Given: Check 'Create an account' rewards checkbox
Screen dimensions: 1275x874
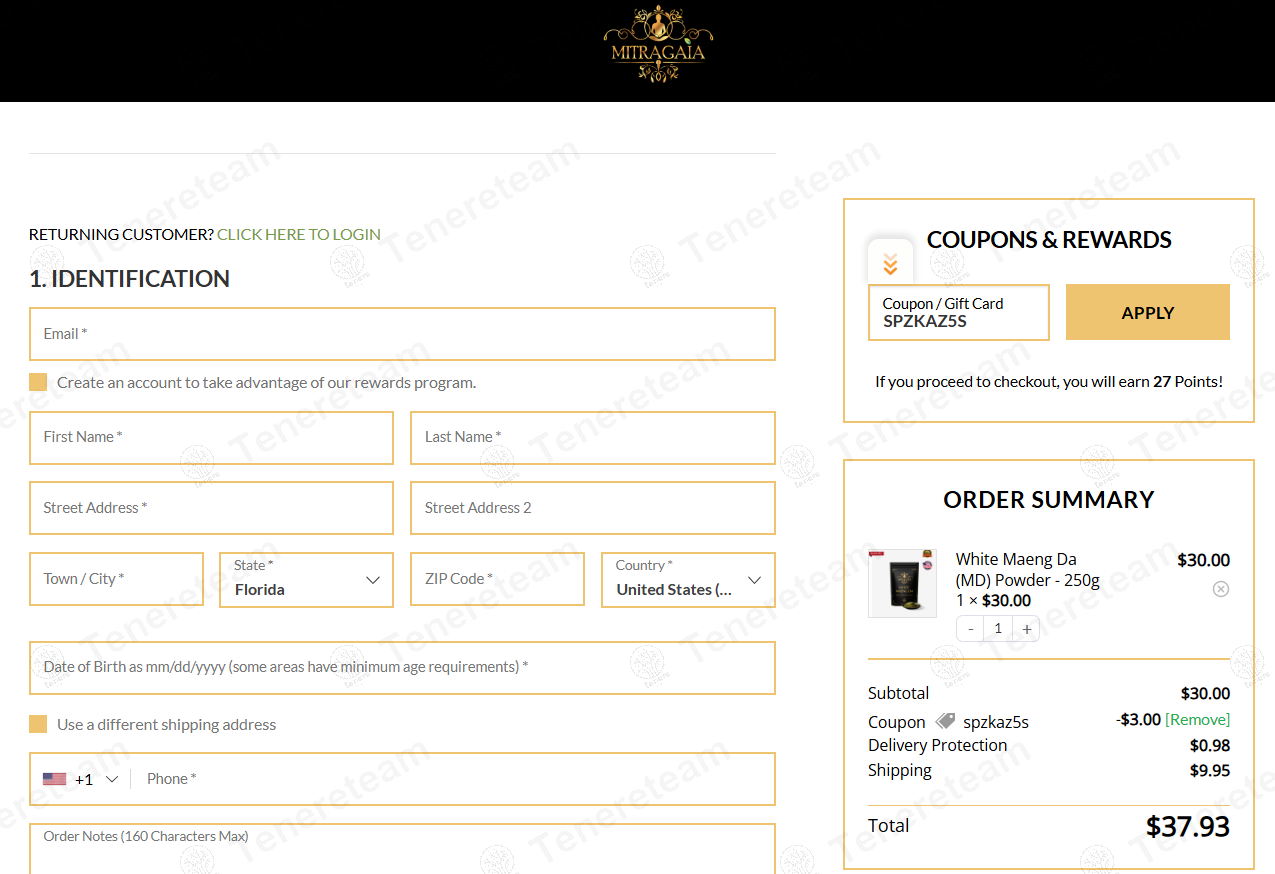Looking at the screenshot, I should 38,382.
